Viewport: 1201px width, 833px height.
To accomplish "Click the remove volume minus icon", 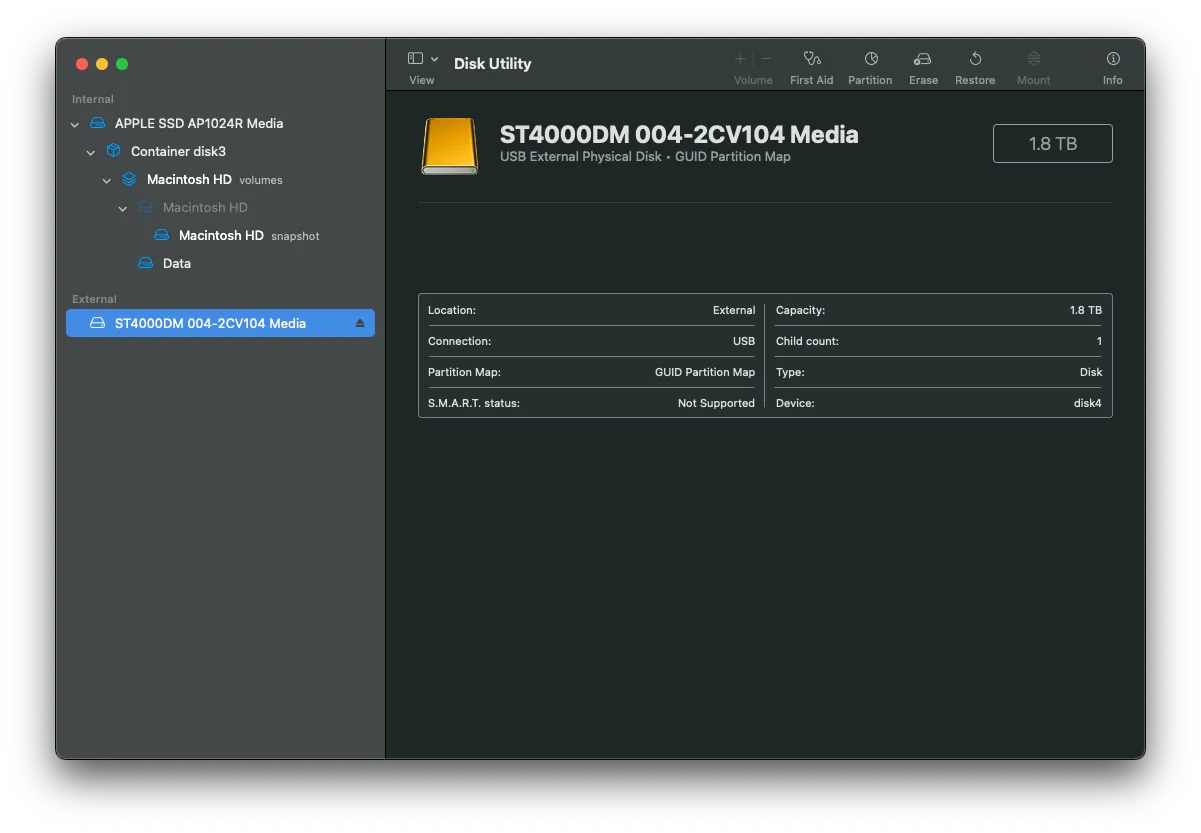I will (766, 59).
